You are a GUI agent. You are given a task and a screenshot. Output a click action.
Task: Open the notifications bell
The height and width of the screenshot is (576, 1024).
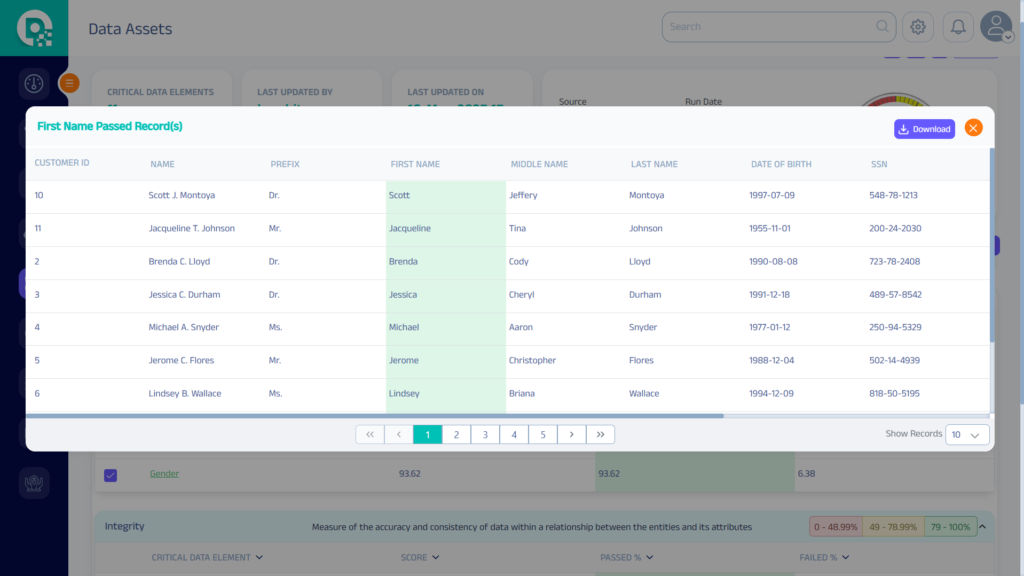click(x=958, y=27)
